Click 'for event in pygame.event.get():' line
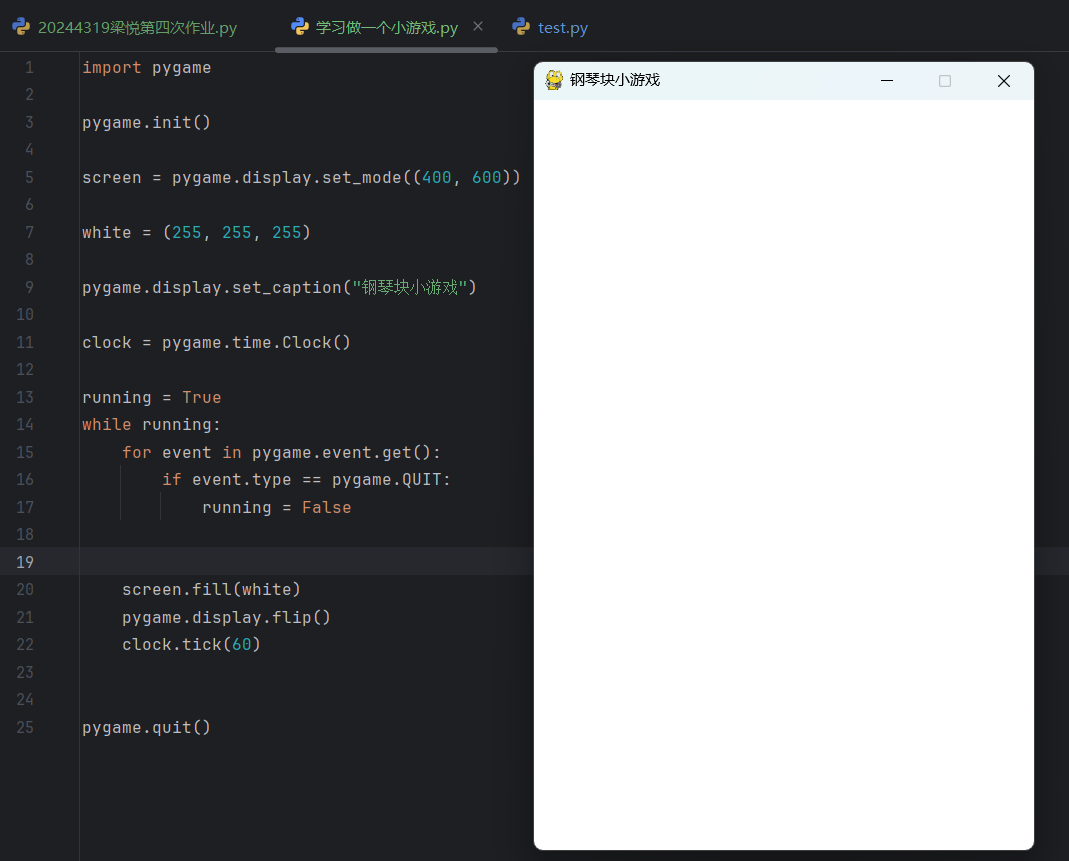The width and height of the screenshot is (1069, 861). (x=282, y=452)
